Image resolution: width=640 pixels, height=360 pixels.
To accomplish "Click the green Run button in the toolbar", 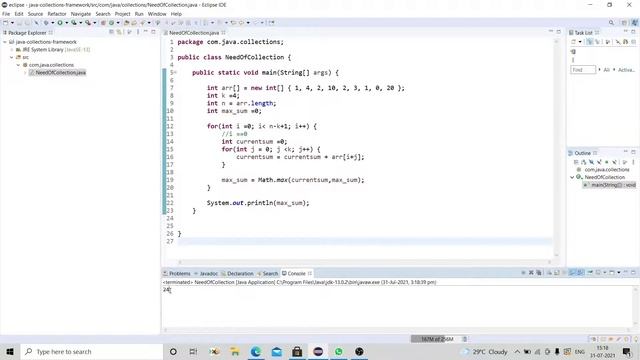I will point(60,22).
